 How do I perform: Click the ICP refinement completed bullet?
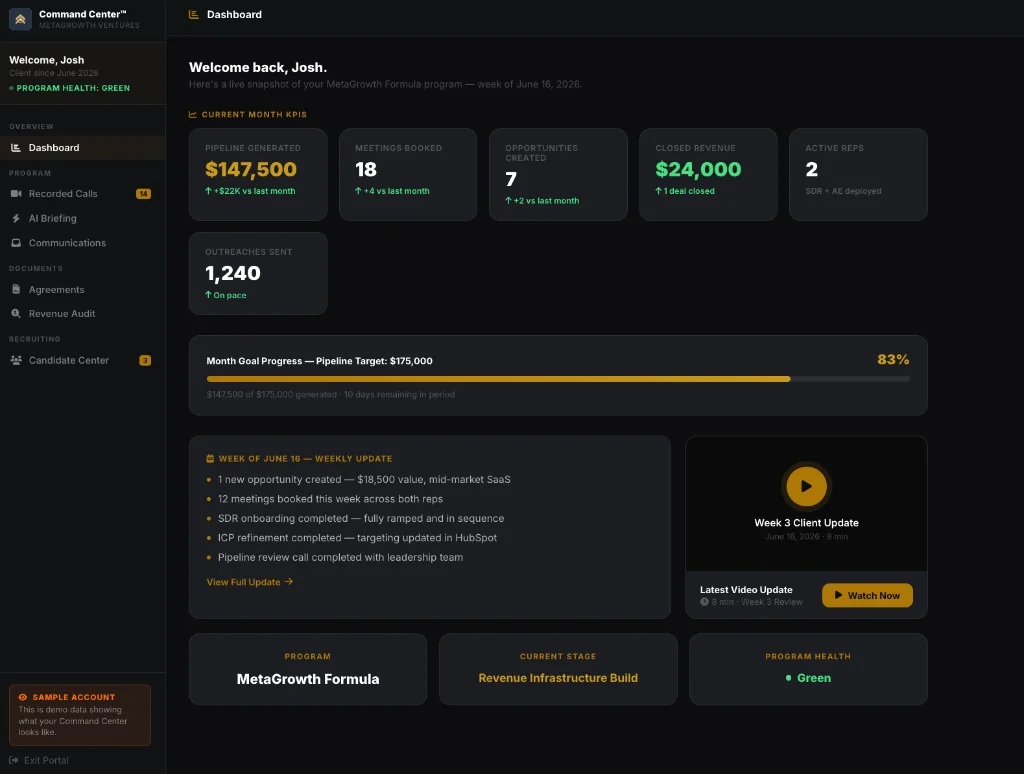357,538
